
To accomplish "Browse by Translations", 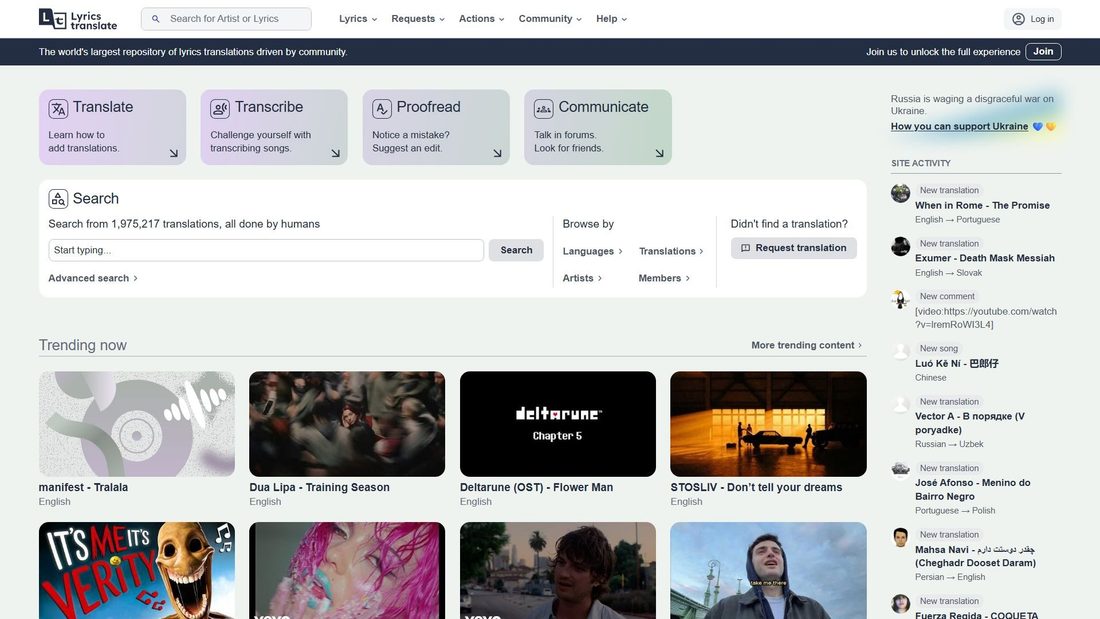I will pyautogui.click(x=671, y=251).
